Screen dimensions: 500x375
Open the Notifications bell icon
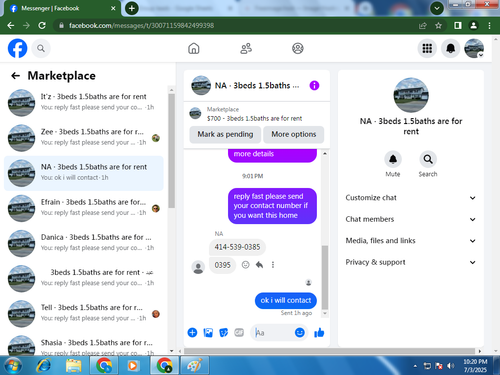[450, 48]
